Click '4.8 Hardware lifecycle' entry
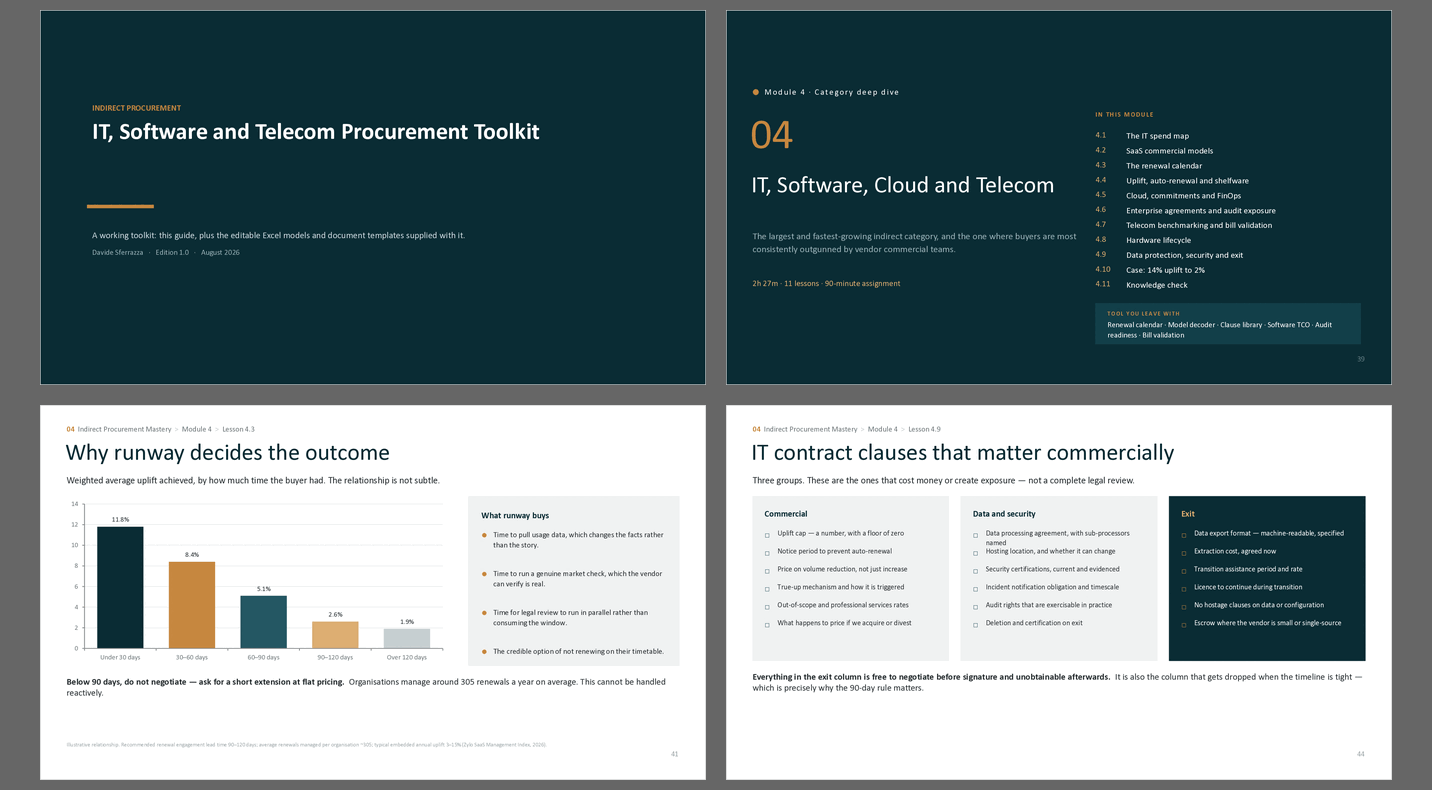Screen dimensions: 1432x790 pos(1143,240)
